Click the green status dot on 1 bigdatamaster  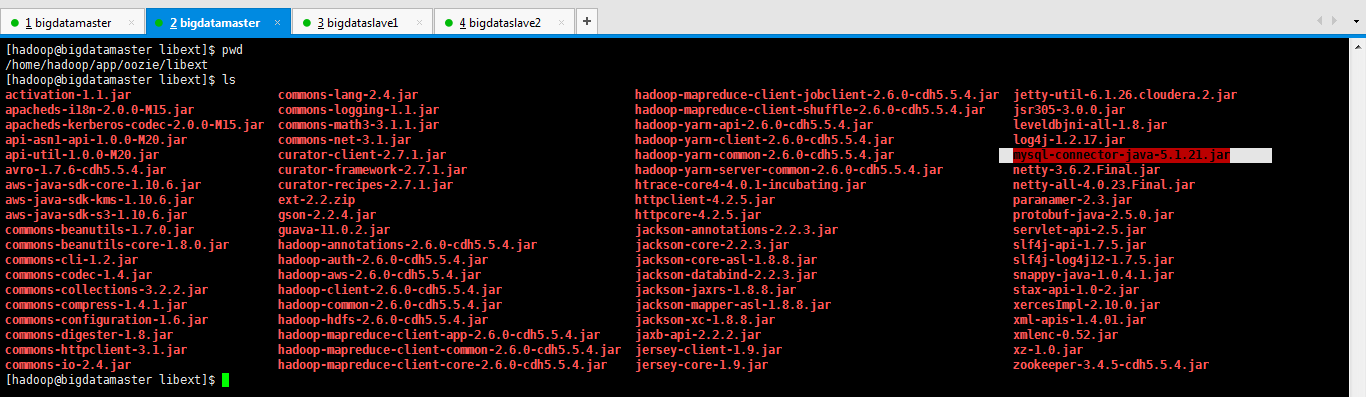(x=15, y=22)
